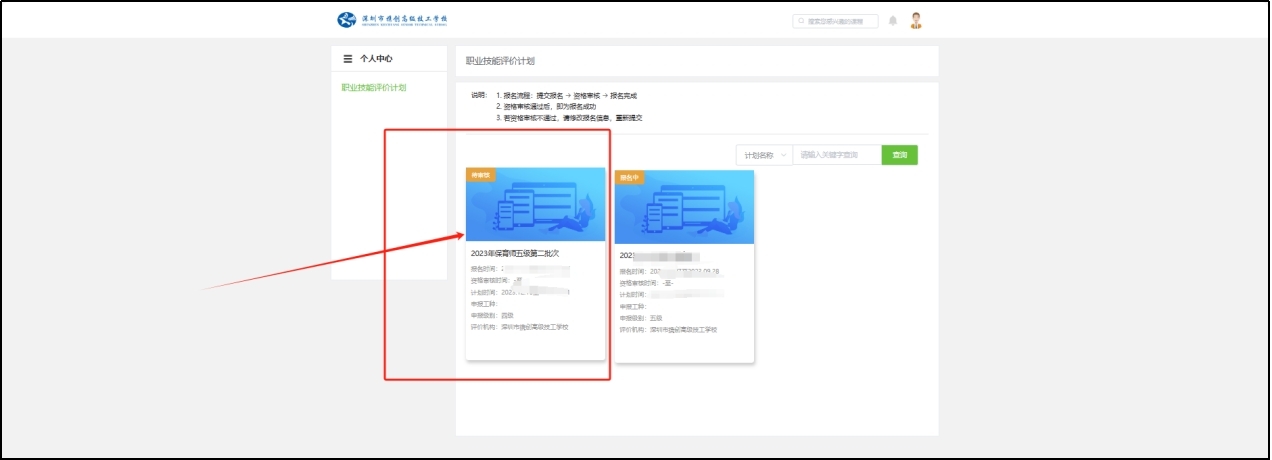The height and width of the screenshot is (460, 1272).
Task: Click the 个人中心 sidebar heading
Action: pos(376,59)
